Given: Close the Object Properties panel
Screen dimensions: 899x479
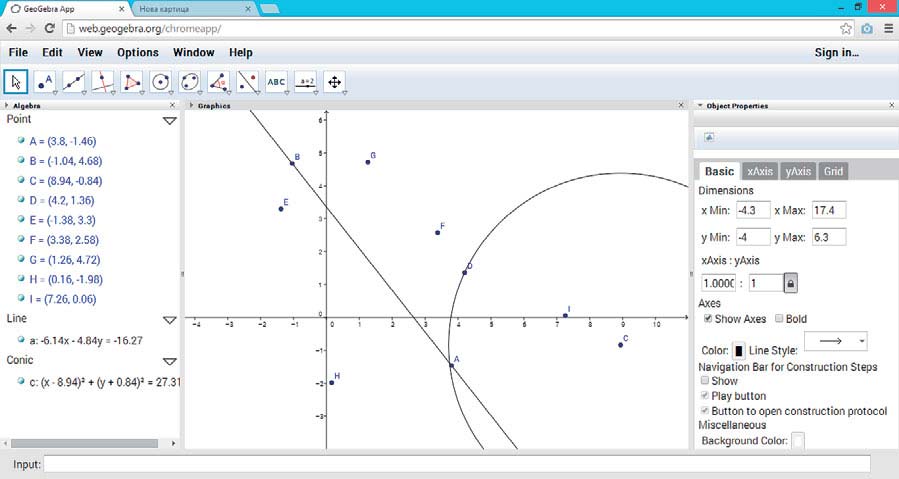Looking at the screenshot, I should pyautogui.click(x=892, y=106).
